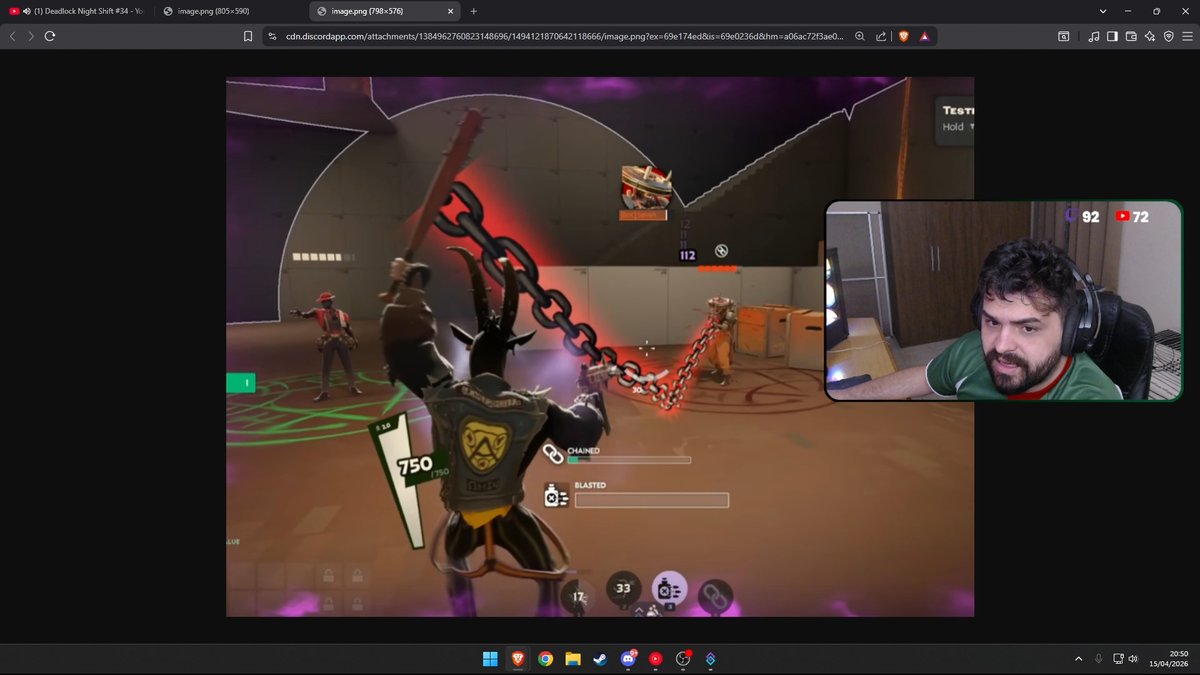1200x675 pixels.
Task: Open the Brave Shields lion icon
Action: pos(904,36)
